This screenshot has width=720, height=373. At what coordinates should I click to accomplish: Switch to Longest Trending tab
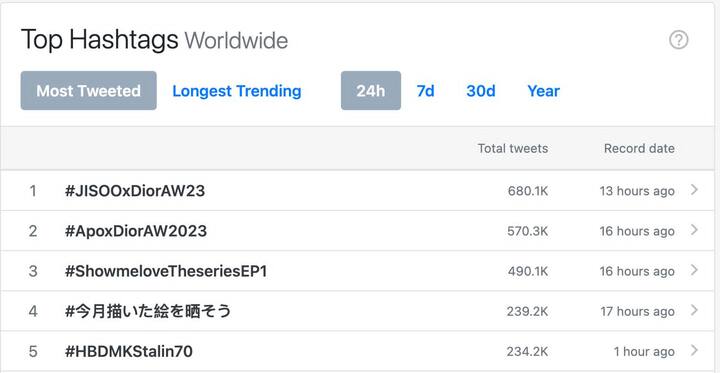[237, 91]
